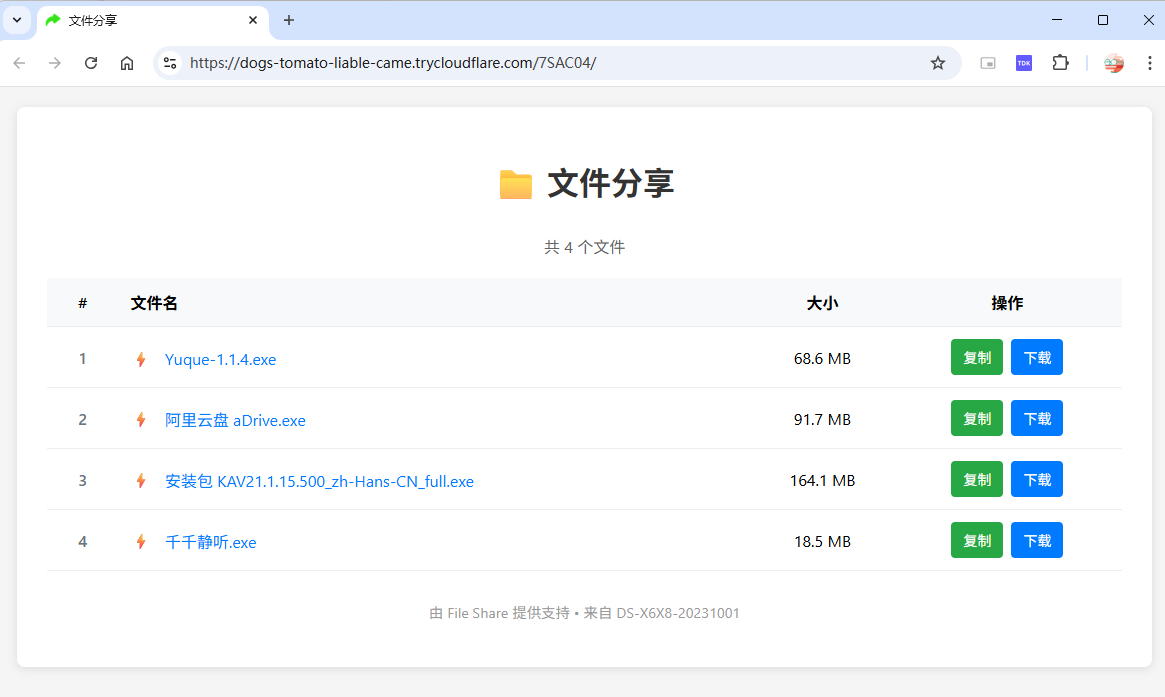Open the Chrome three-dot menu
The height and width of the screenshot is (697, 1165).
(x=1147, y=63)
